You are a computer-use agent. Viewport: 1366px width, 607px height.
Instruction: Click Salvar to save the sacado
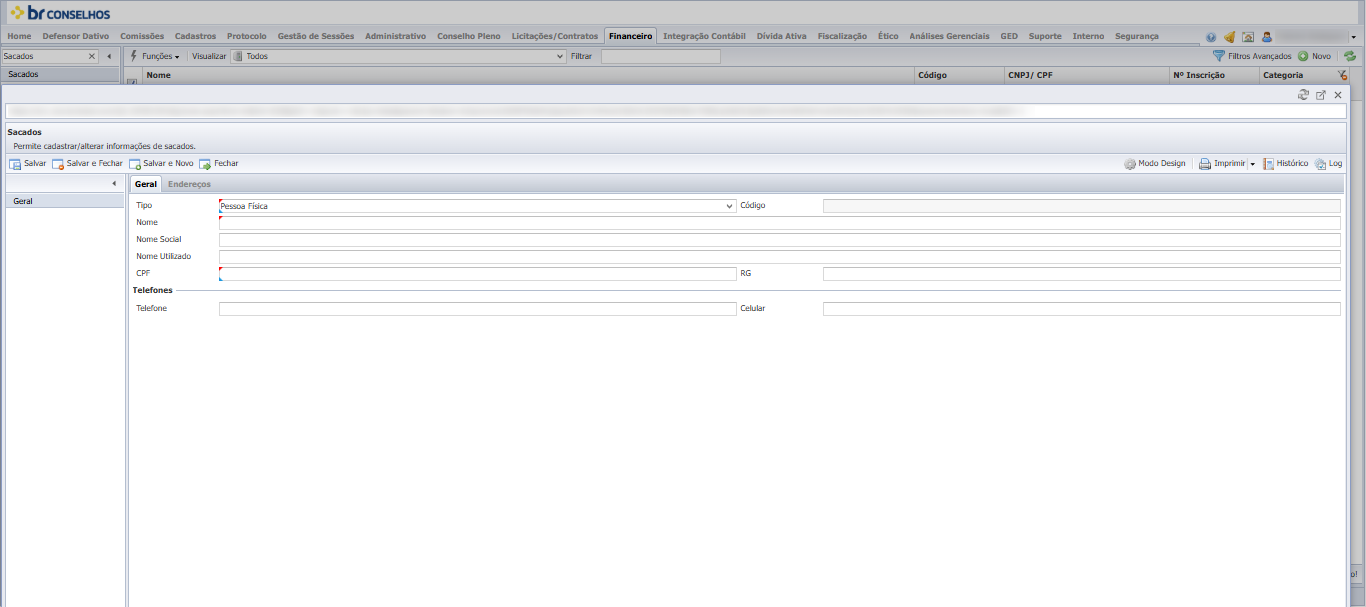pos(28,164)
